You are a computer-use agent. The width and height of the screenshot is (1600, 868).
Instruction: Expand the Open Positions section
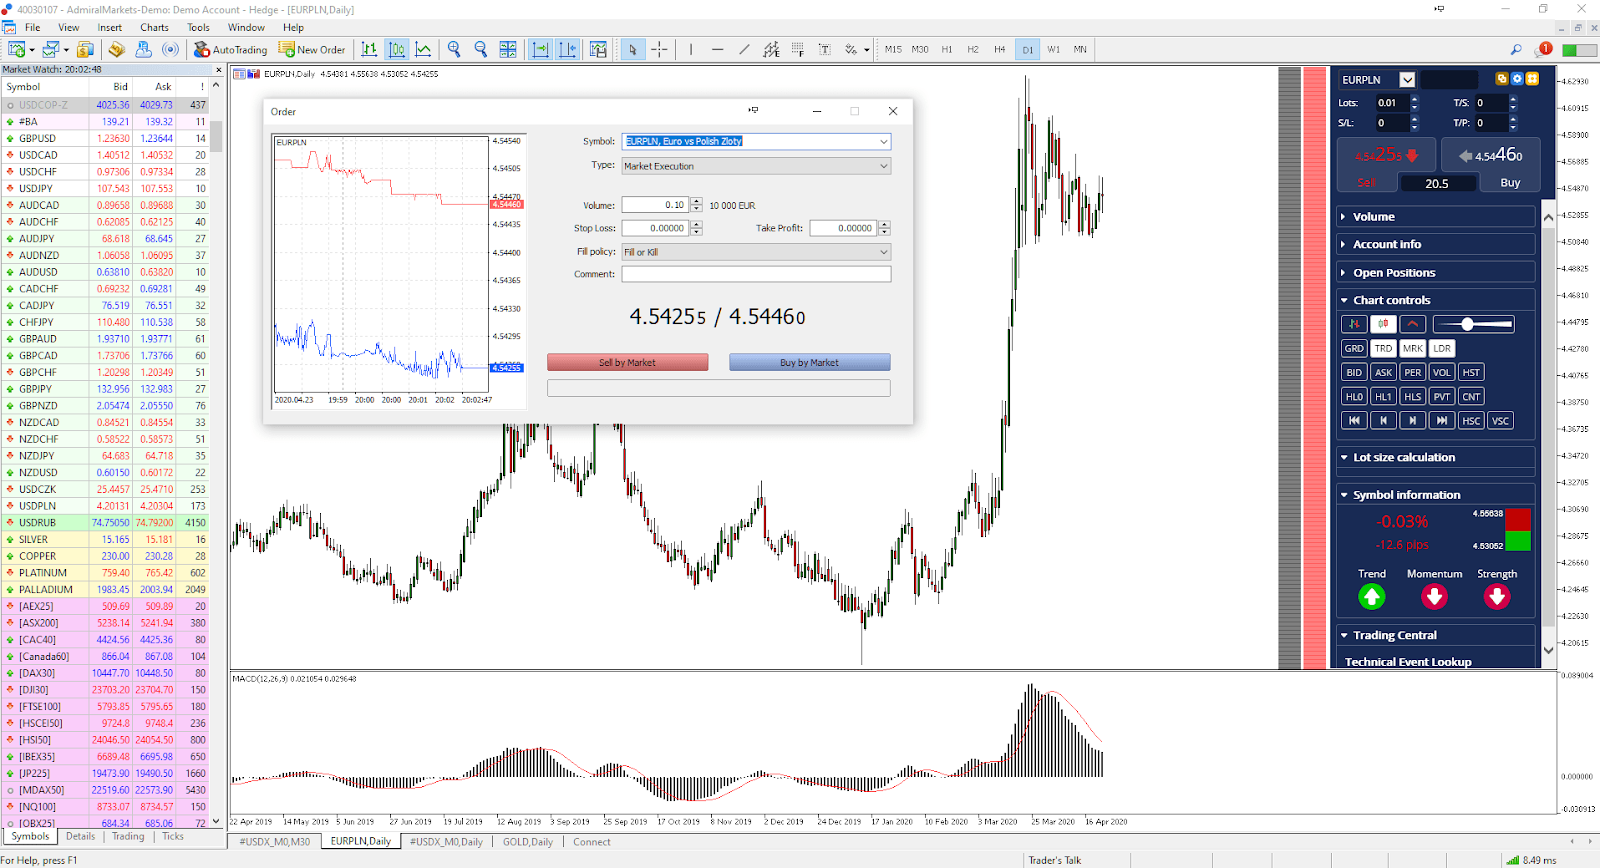(1436, 272)
